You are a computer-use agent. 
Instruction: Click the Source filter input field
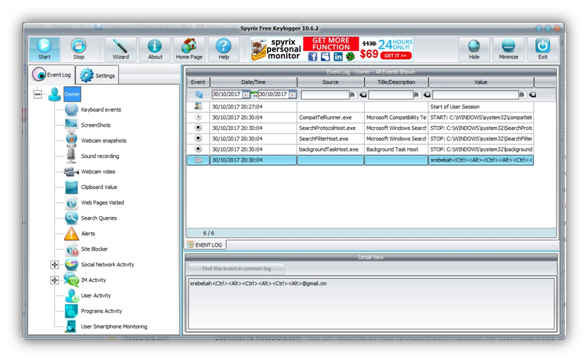[x=325, y=95]
